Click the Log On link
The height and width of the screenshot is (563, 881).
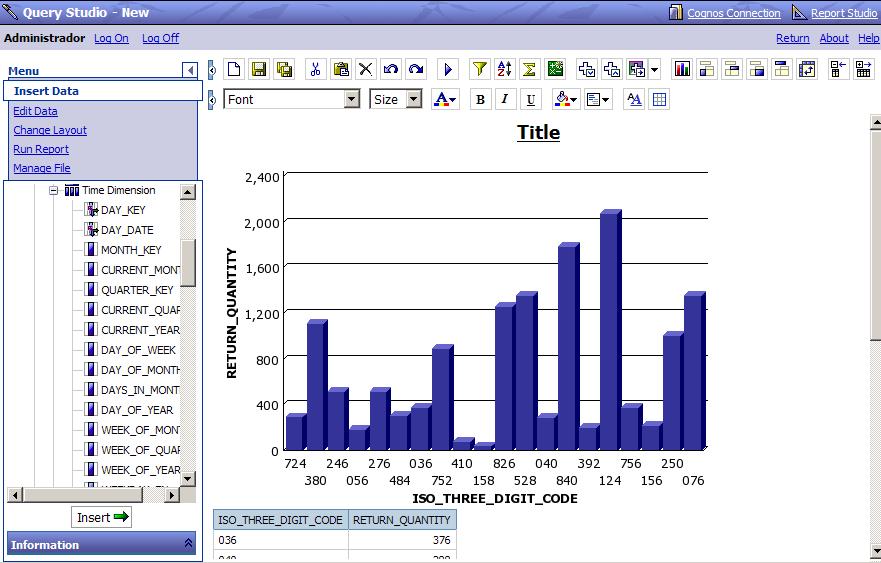(x=111, y=38)
